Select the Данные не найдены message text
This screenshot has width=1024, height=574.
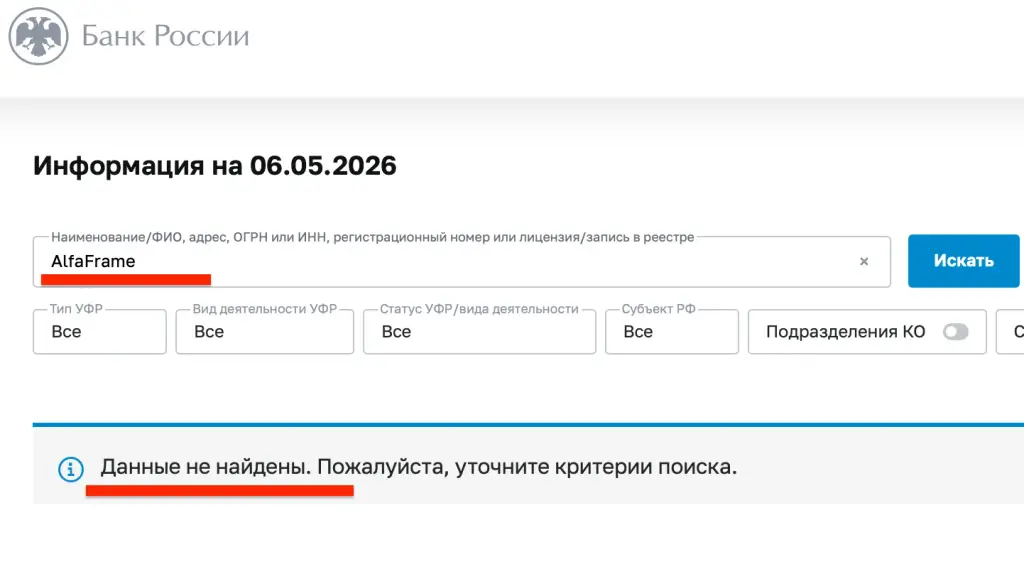click(206, 467)
